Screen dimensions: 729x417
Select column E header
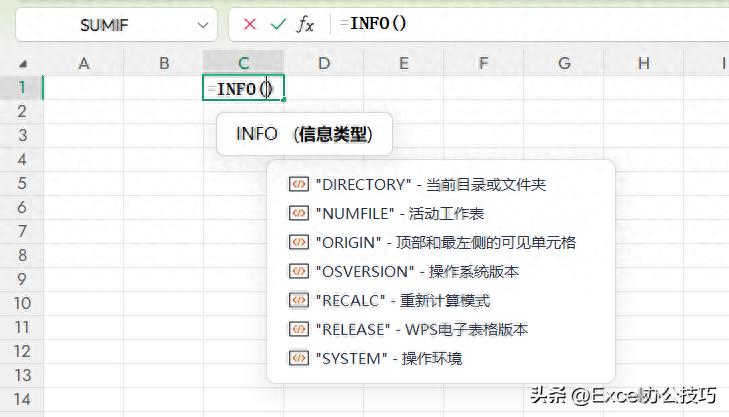[404, 63]
